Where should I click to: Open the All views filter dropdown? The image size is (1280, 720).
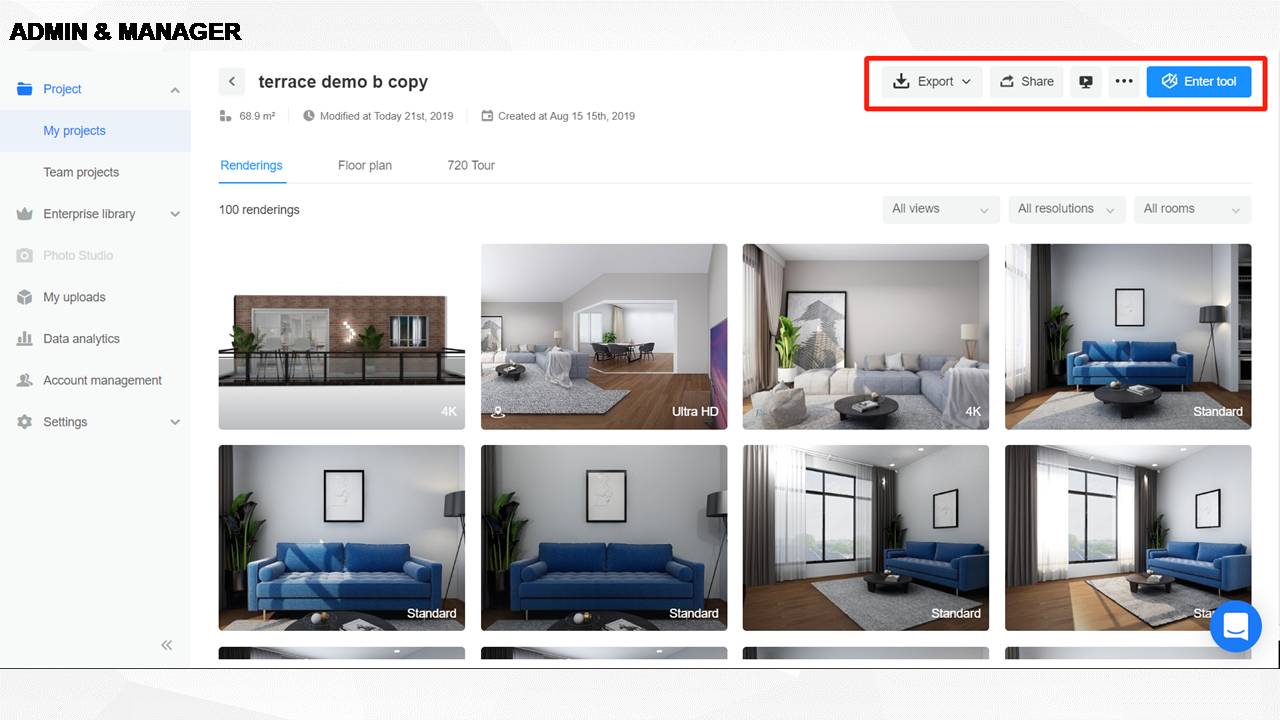(x=941, y=209)
